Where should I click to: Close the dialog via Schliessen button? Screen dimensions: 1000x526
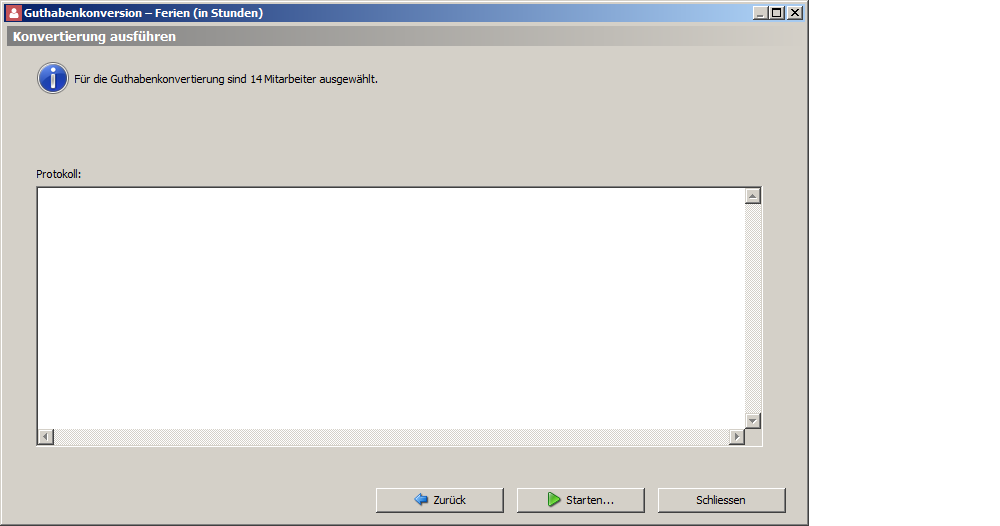click(x=721, y=500)
